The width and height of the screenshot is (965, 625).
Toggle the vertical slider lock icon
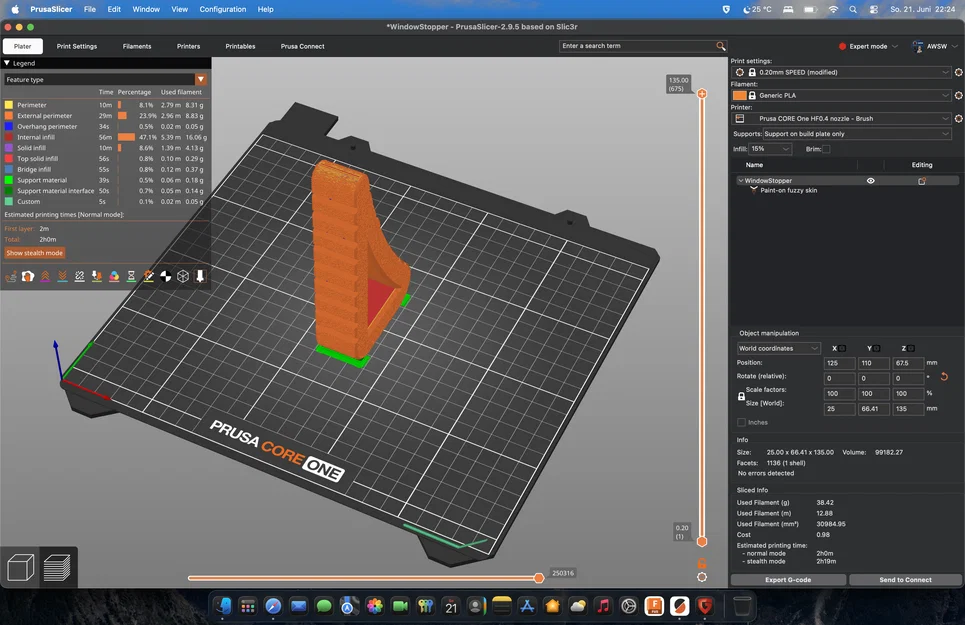(702, 563)
